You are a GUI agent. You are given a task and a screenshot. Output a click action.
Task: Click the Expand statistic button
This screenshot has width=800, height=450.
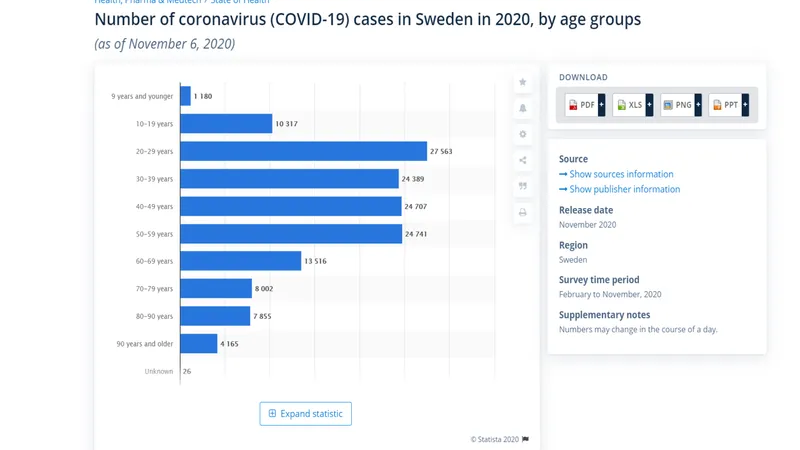coord(305,414)
